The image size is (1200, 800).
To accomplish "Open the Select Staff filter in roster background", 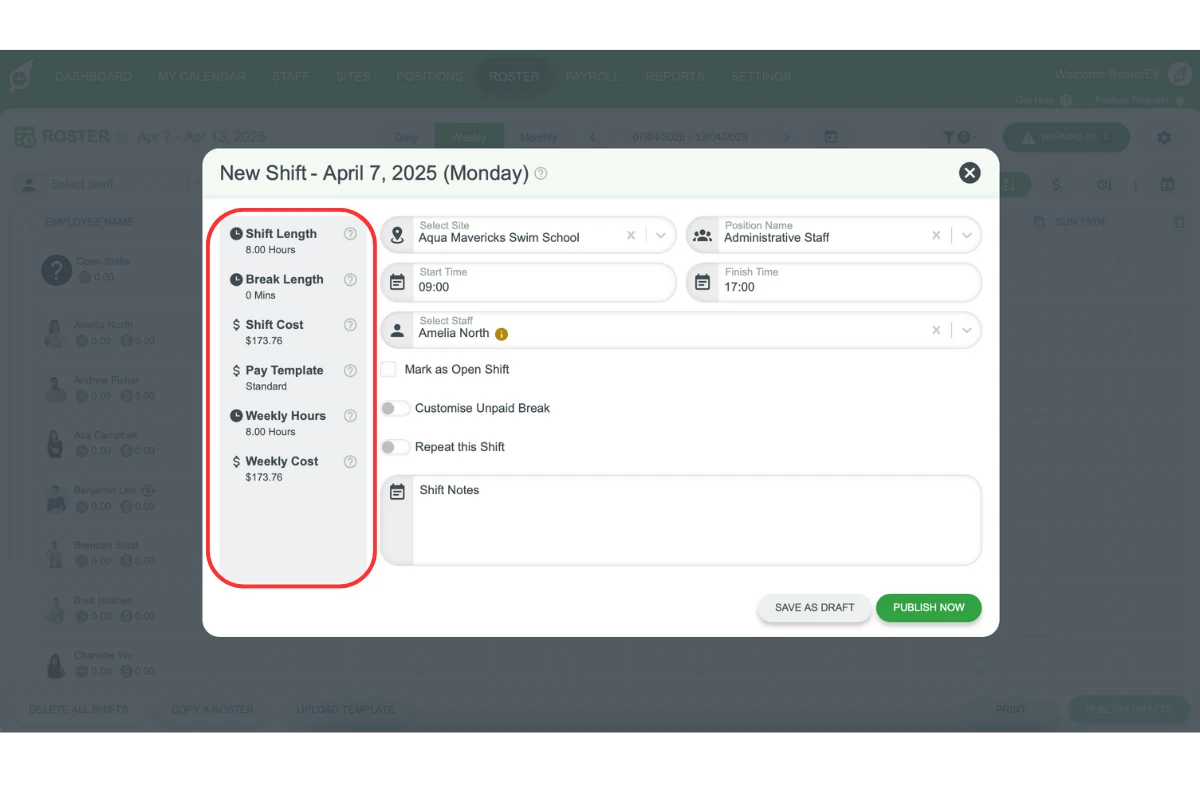I will point(105,185).
